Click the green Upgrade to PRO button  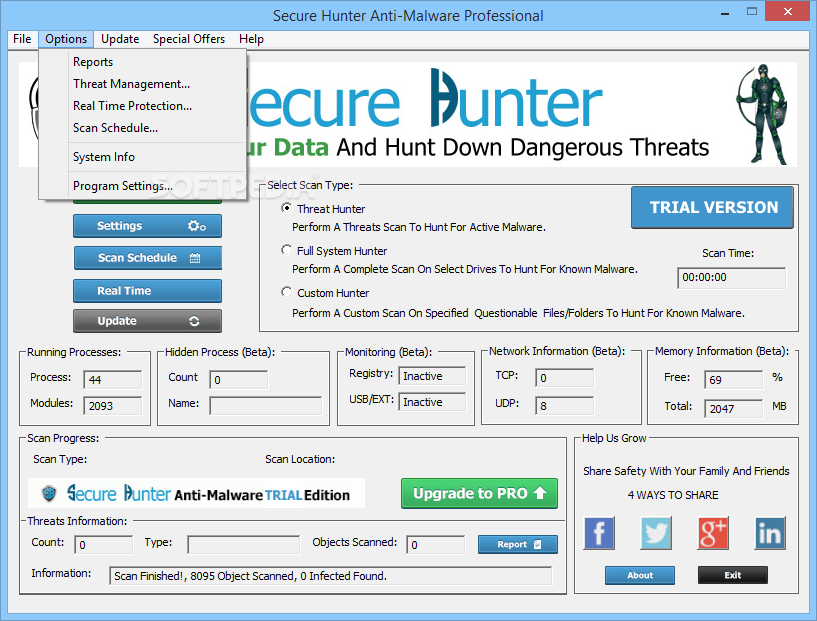pyautogui.click(x=479, y=493)
